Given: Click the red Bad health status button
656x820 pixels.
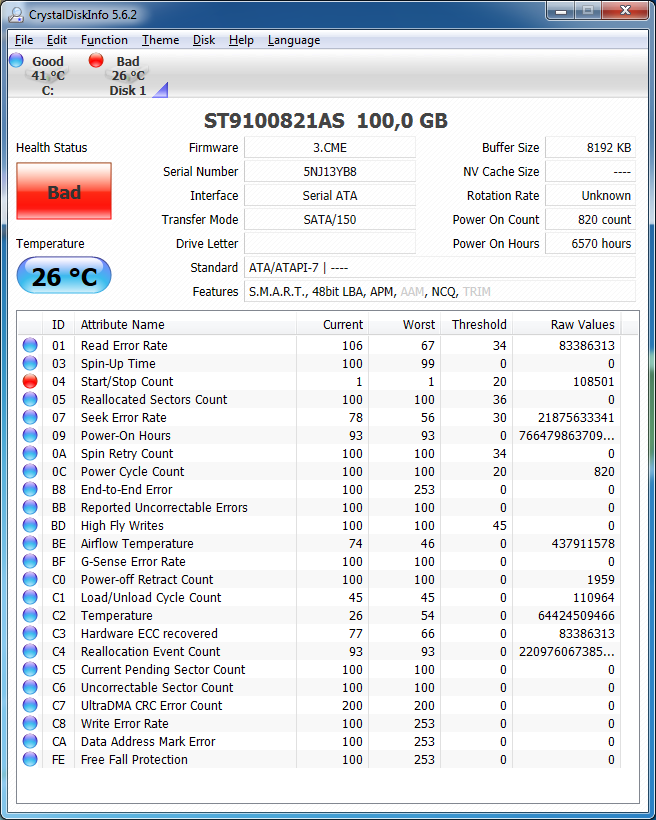Looking at the screenshot, I should [x=64, y=191].
